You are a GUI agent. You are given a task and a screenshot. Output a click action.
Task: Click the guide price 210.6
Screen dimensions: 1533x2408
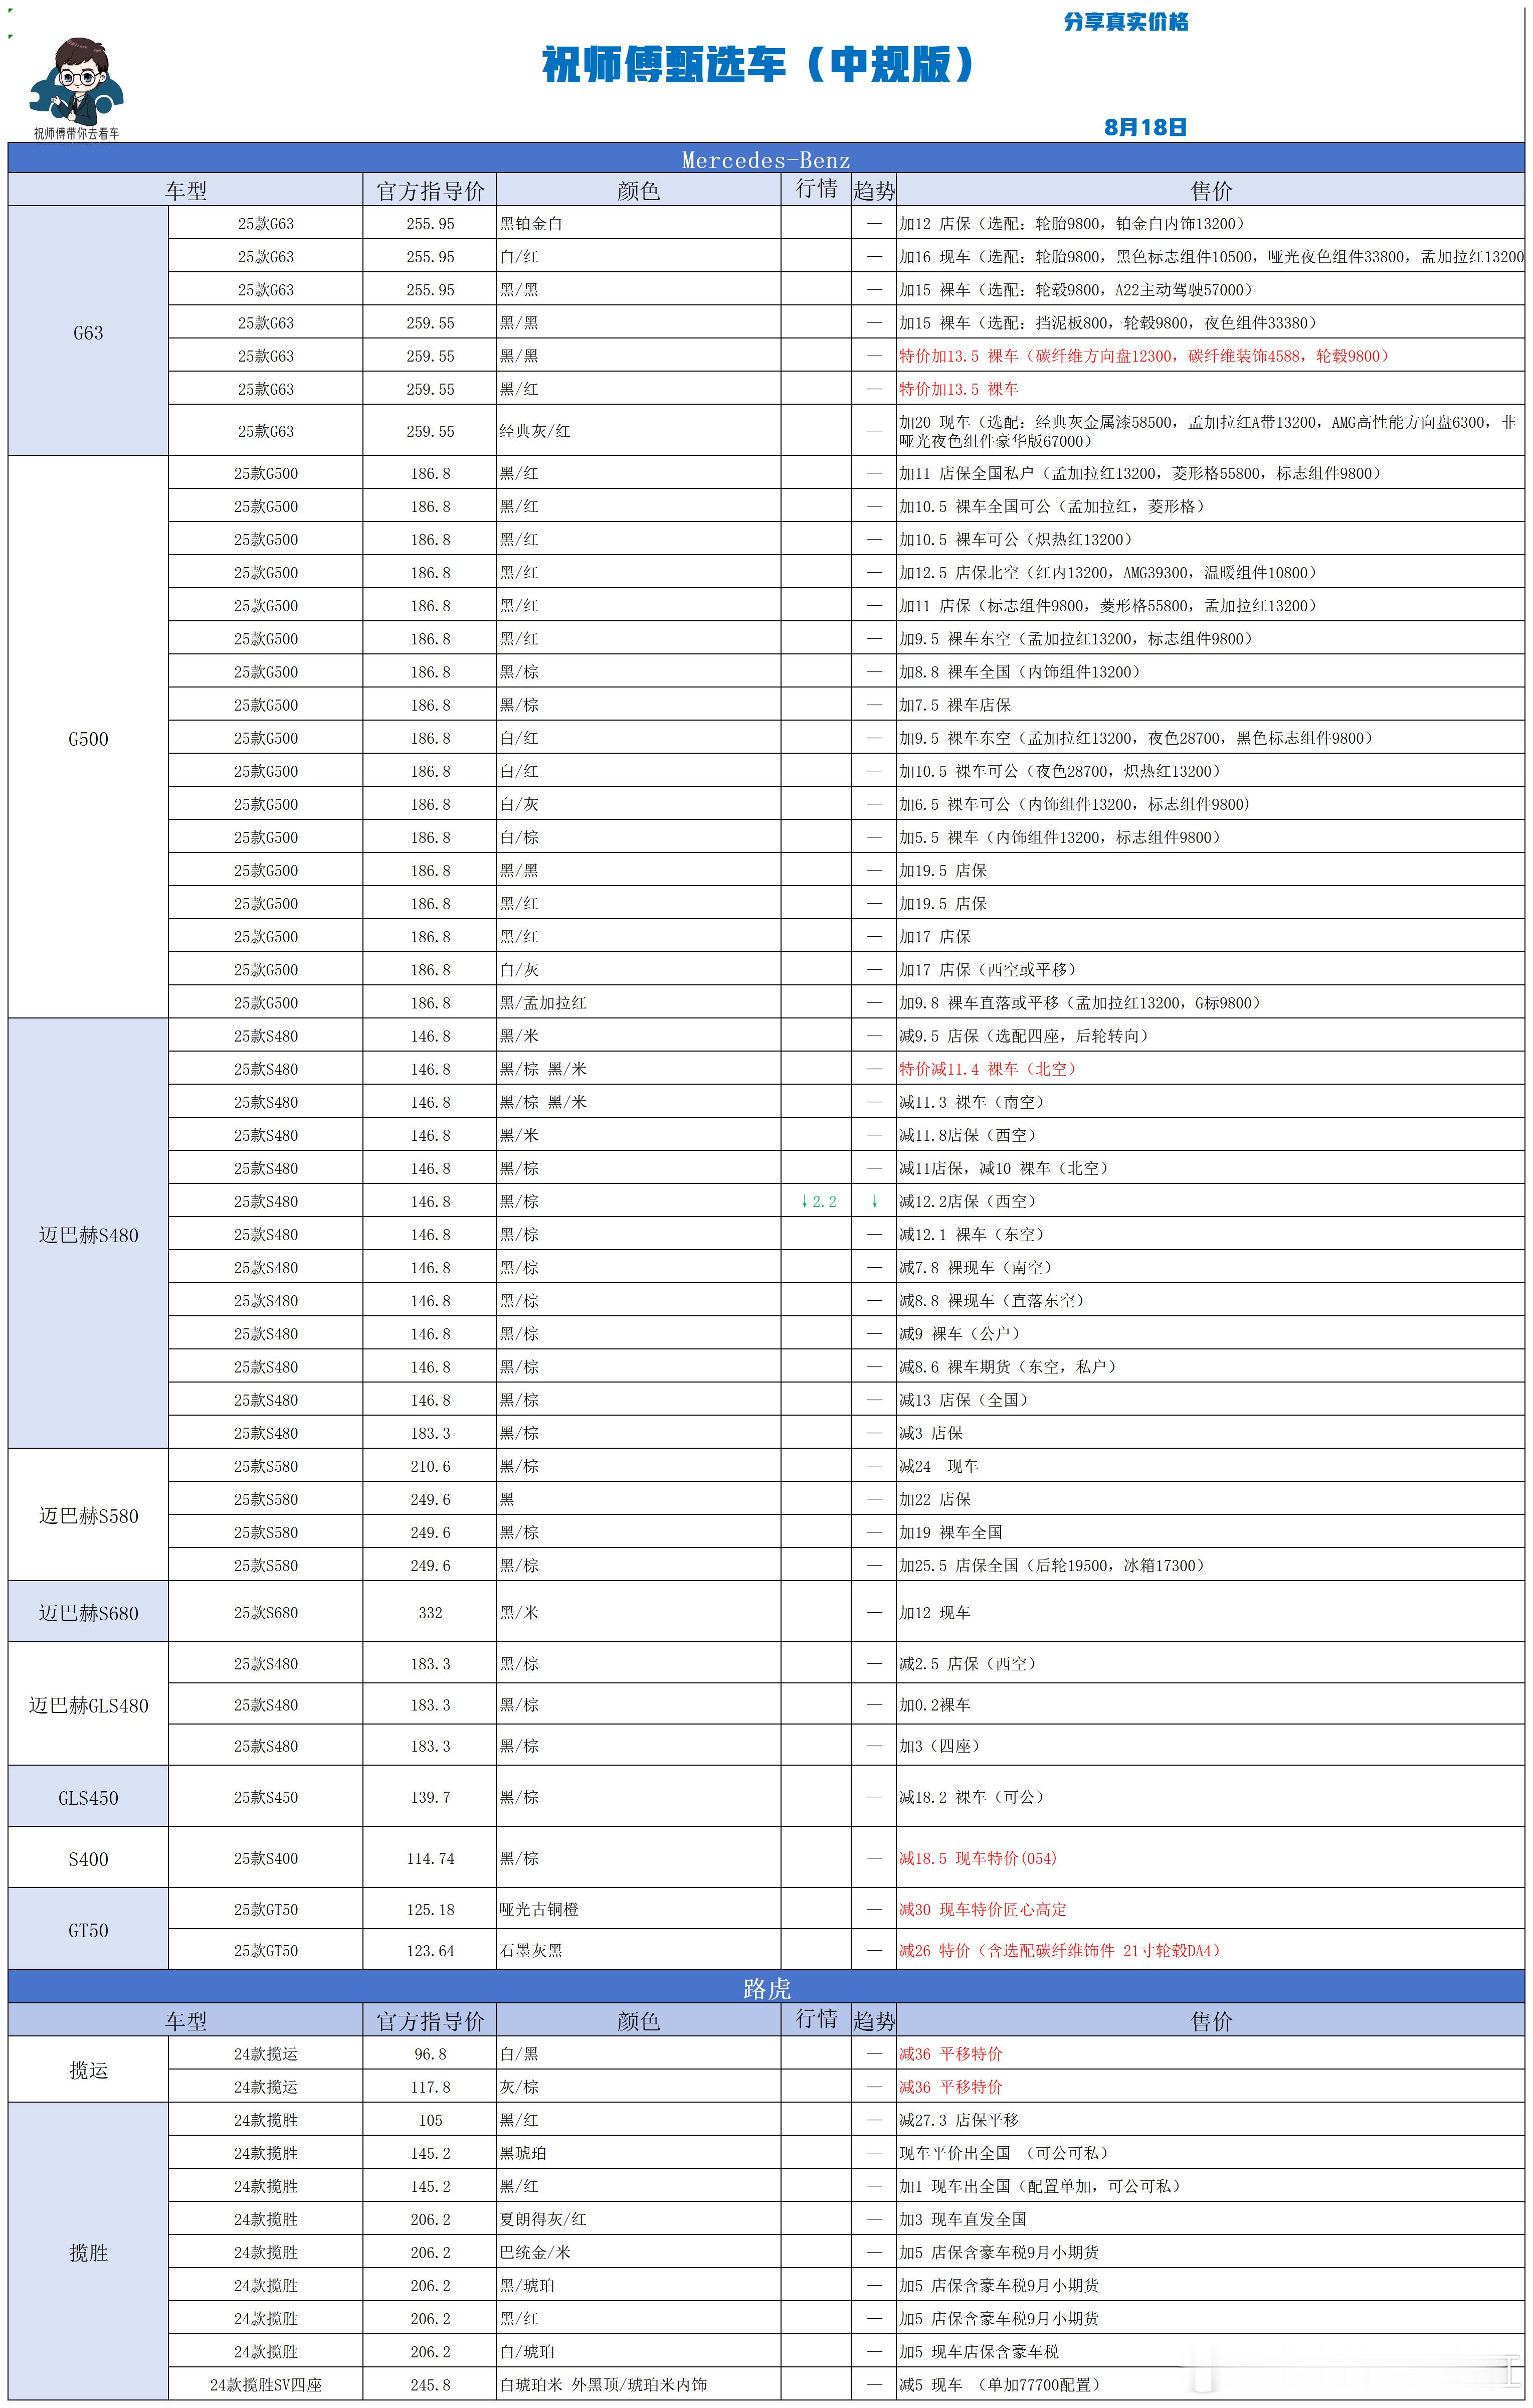[x=430, y=1465]
